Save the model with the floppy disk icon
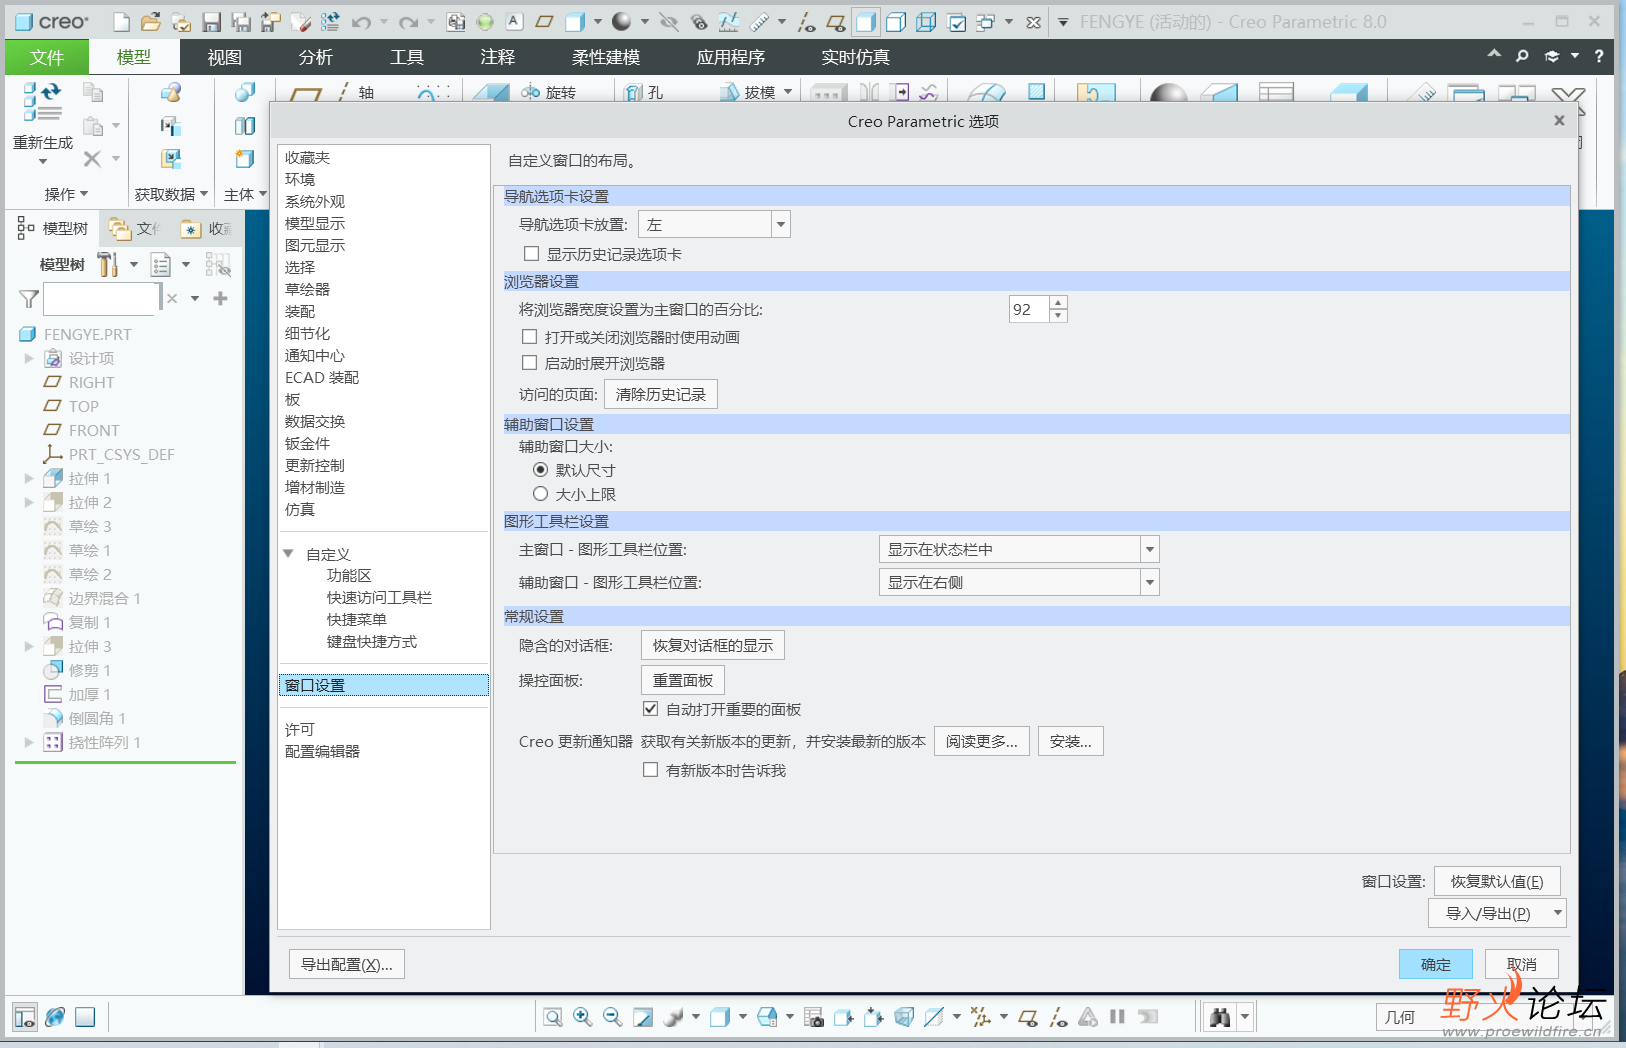Viewport: 1626px width, 1048px height. tap(211, 21)
